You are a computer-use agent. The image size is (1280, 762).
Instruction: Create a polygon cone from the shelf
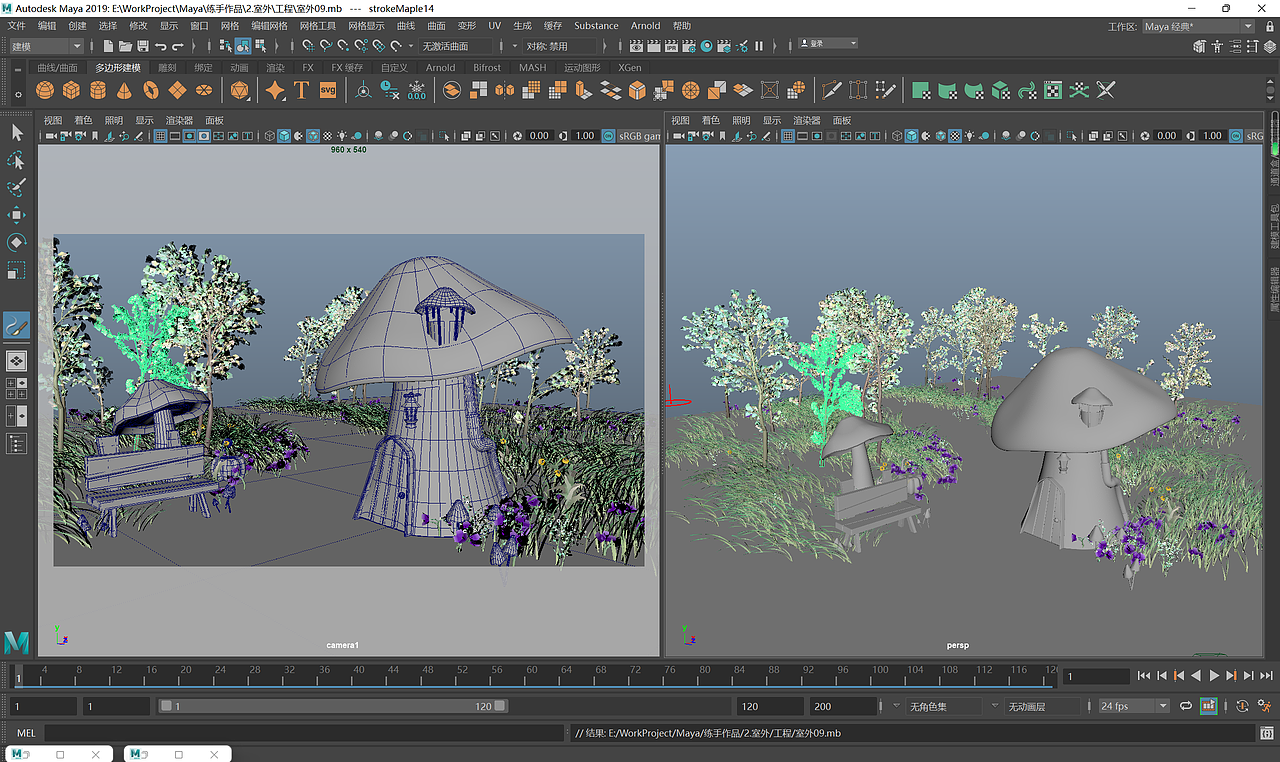pos(124,91)
